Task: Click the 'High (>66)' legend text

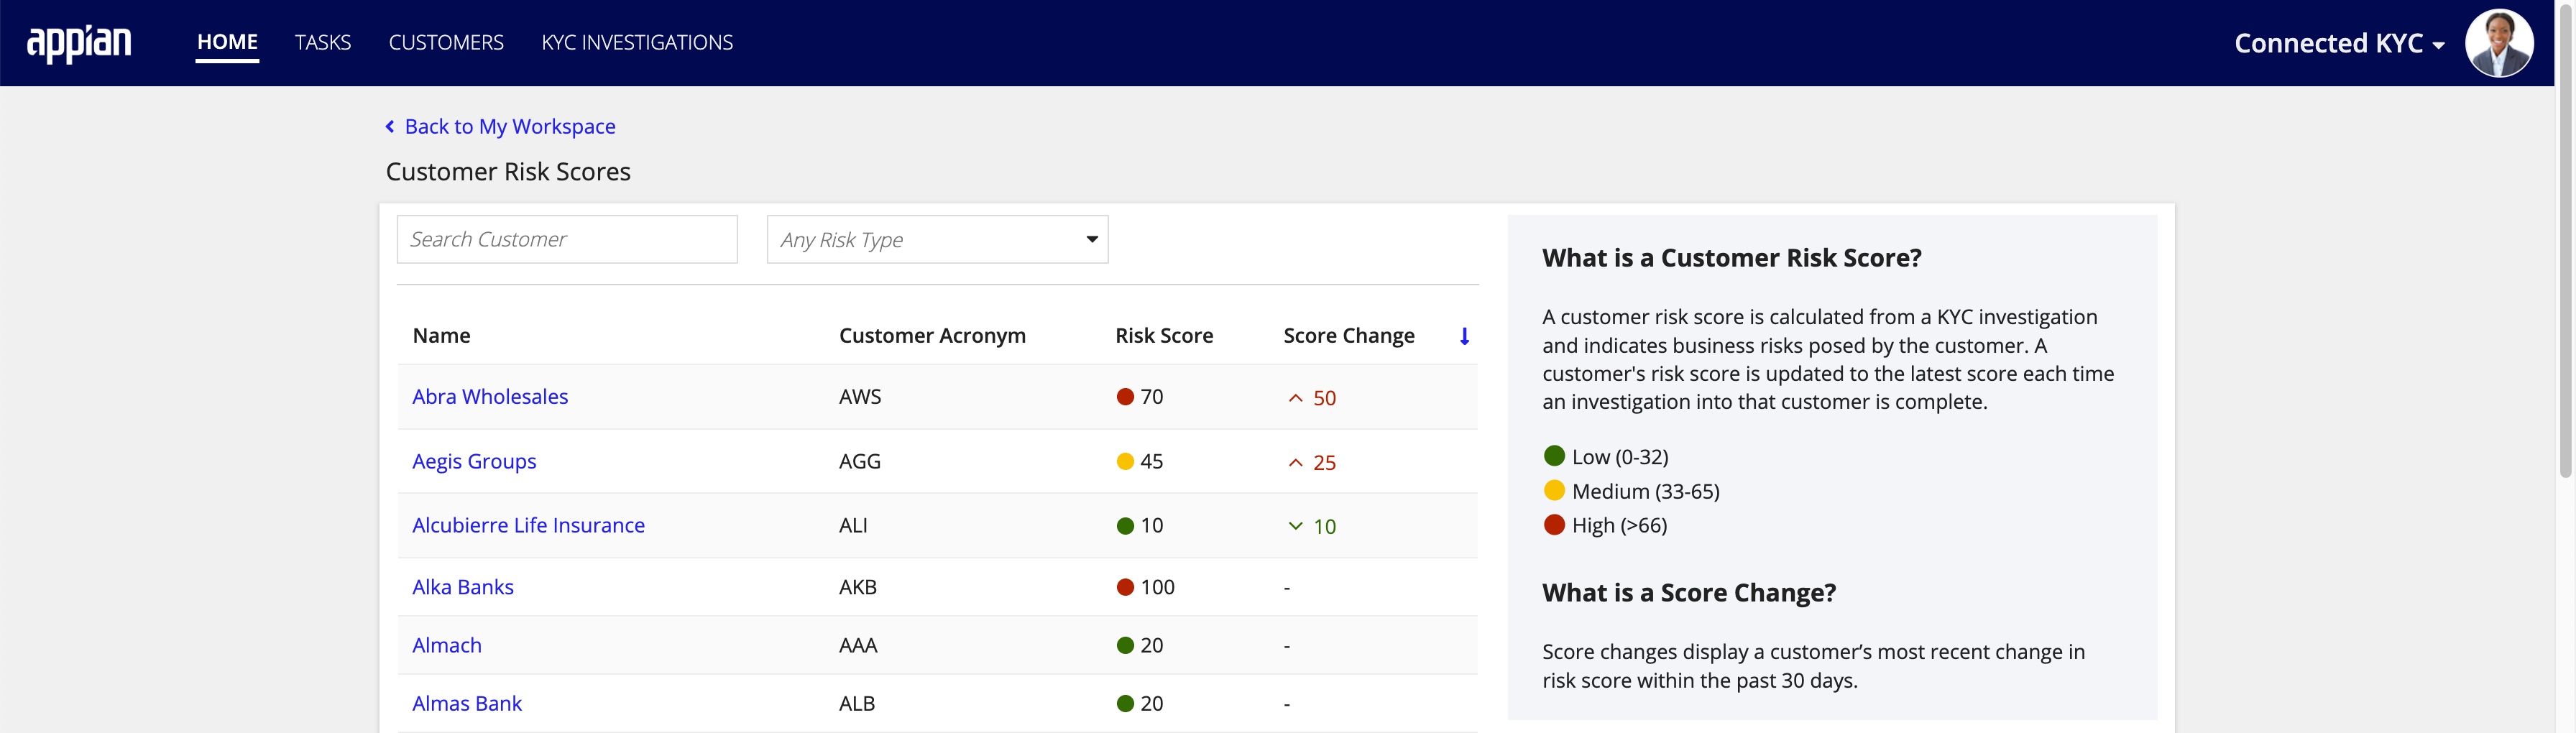Action: pos(1619,525)
